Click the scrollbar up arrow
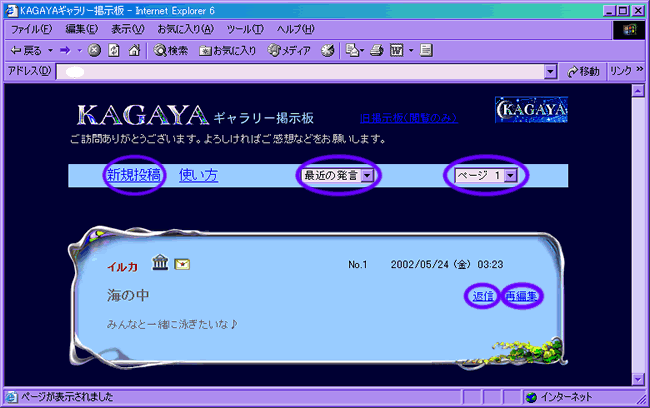This screenshot has width=650, height=408. 638,90
